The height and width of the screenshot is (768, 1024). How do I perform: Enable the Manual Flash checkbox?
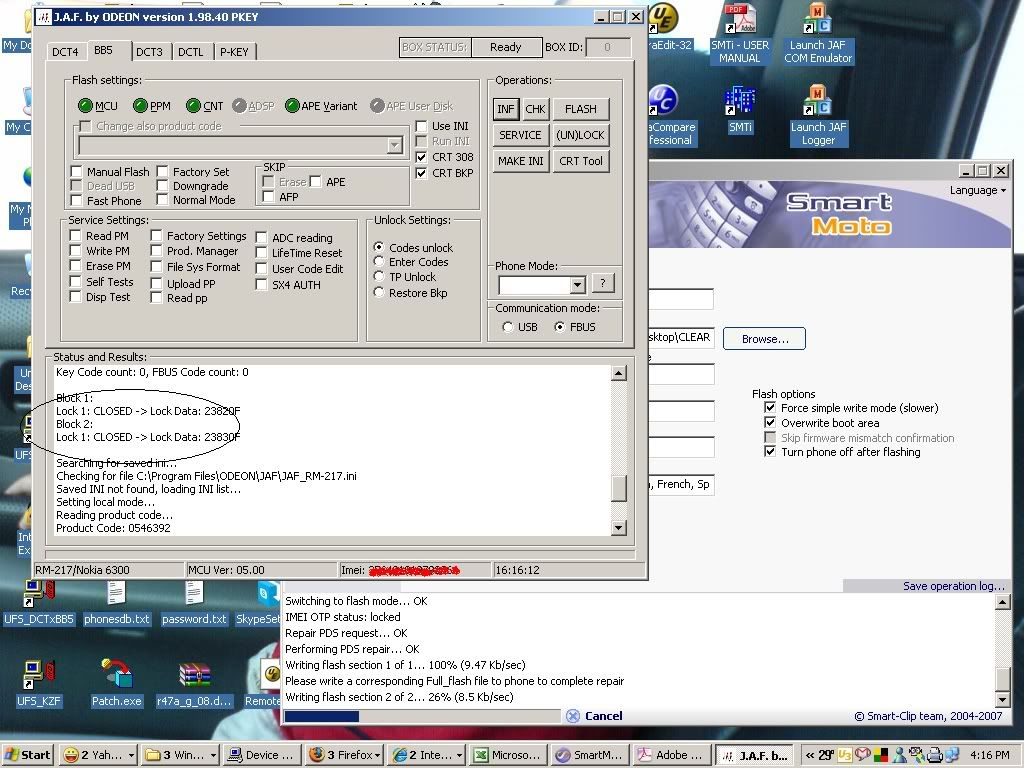pyautogui.click(x=76, y=172)
